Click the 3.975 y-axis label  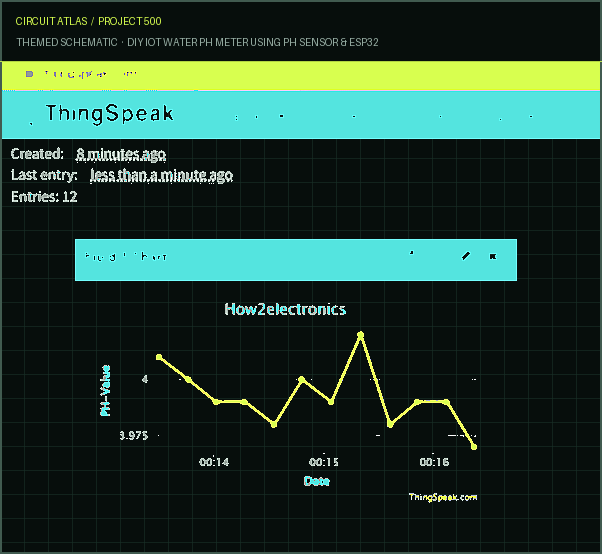click(134, 436)
